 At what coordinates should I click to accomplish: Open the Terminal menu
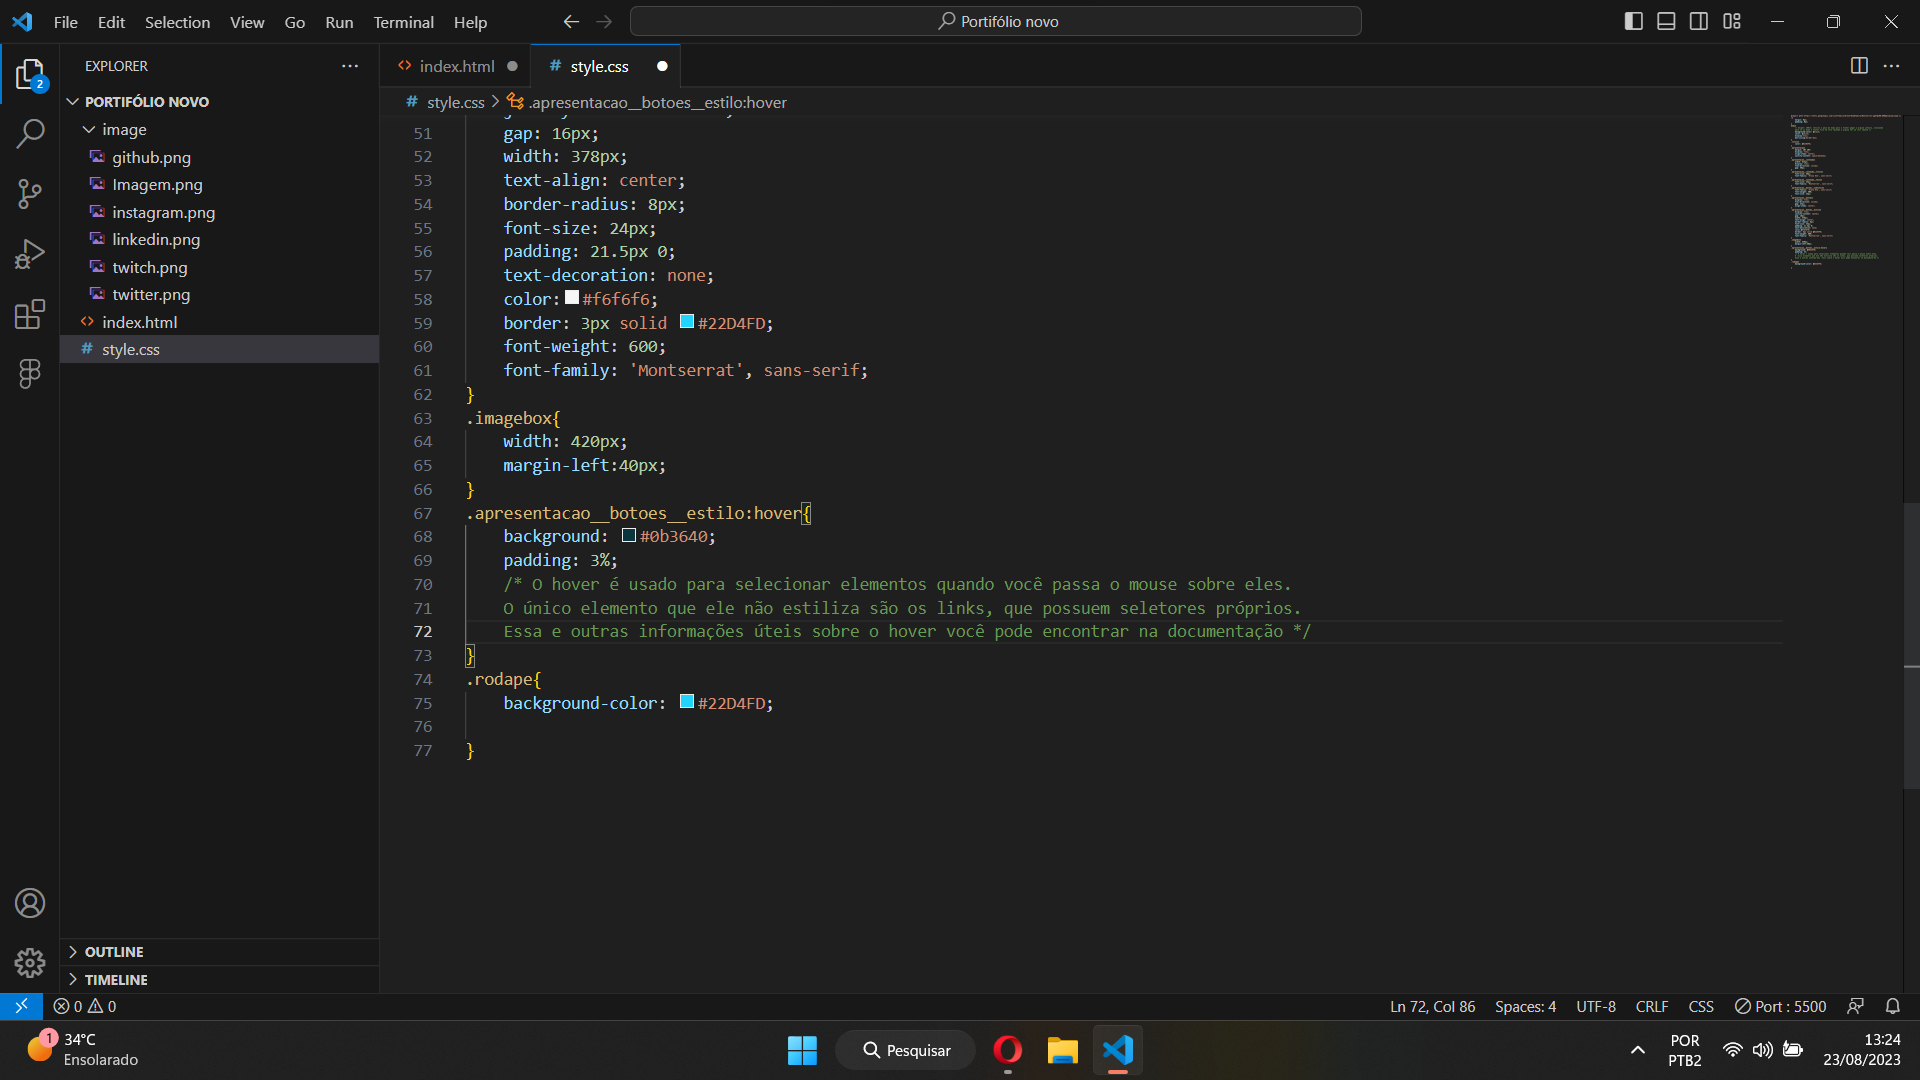coord(403,22)
